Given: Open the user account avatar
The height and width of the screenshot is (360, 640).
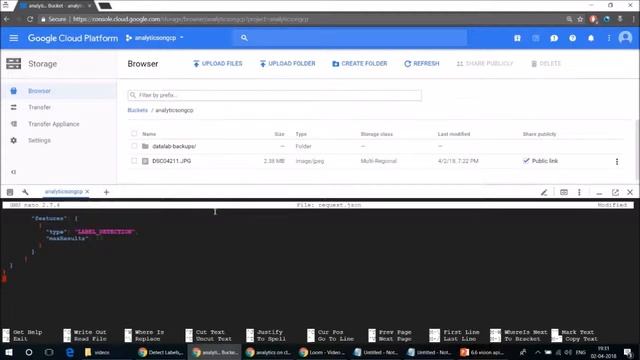Looking at the screenshot, I should point(625,38).
